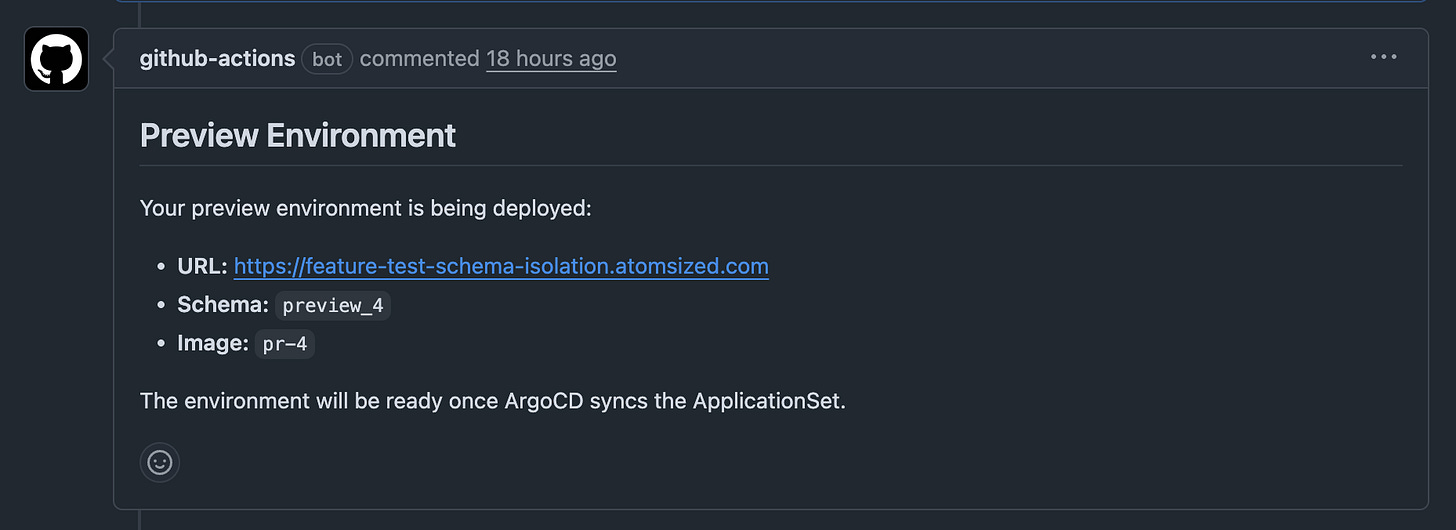Click the word "commented" in comment header
The height and width of the screenshot is (530, 1456).
420,59
